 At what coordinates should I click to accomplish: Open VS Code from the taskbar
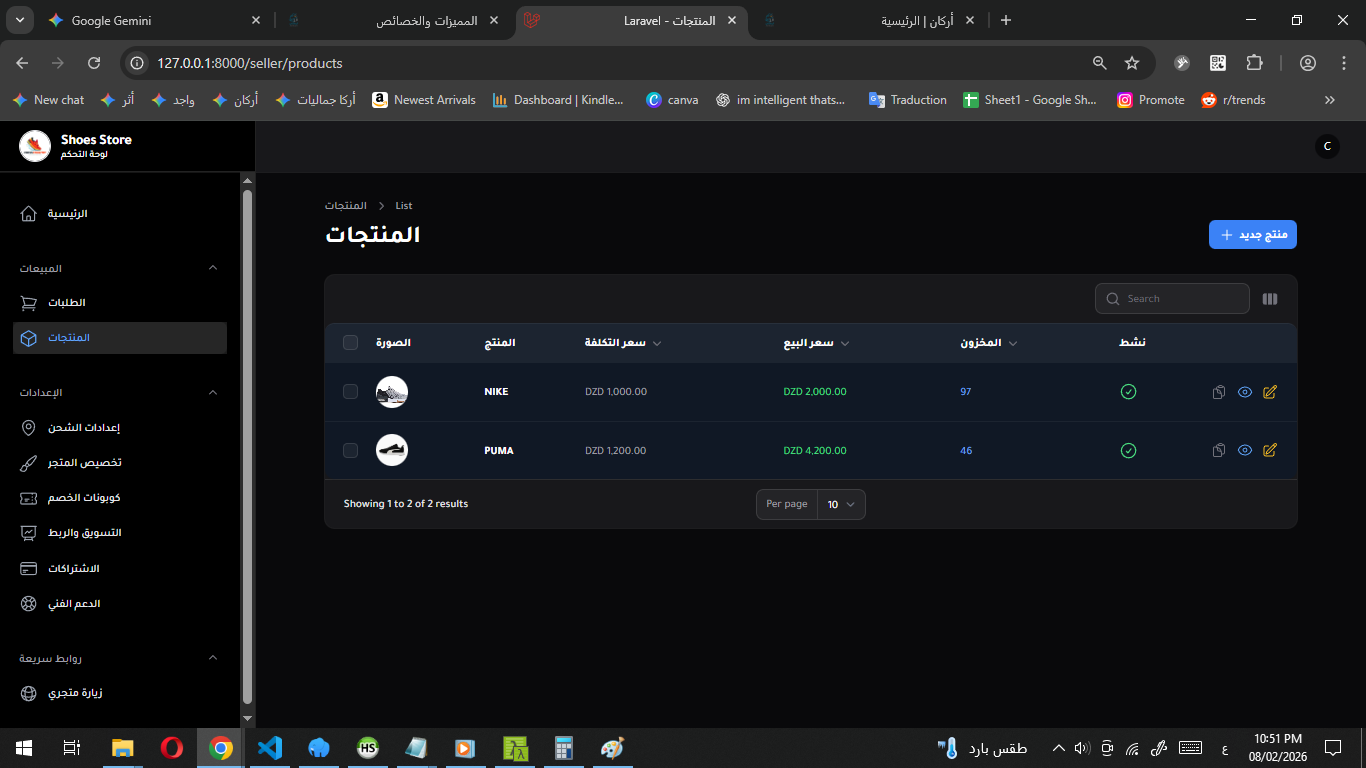pyautogui.click(x=269, y=747)
